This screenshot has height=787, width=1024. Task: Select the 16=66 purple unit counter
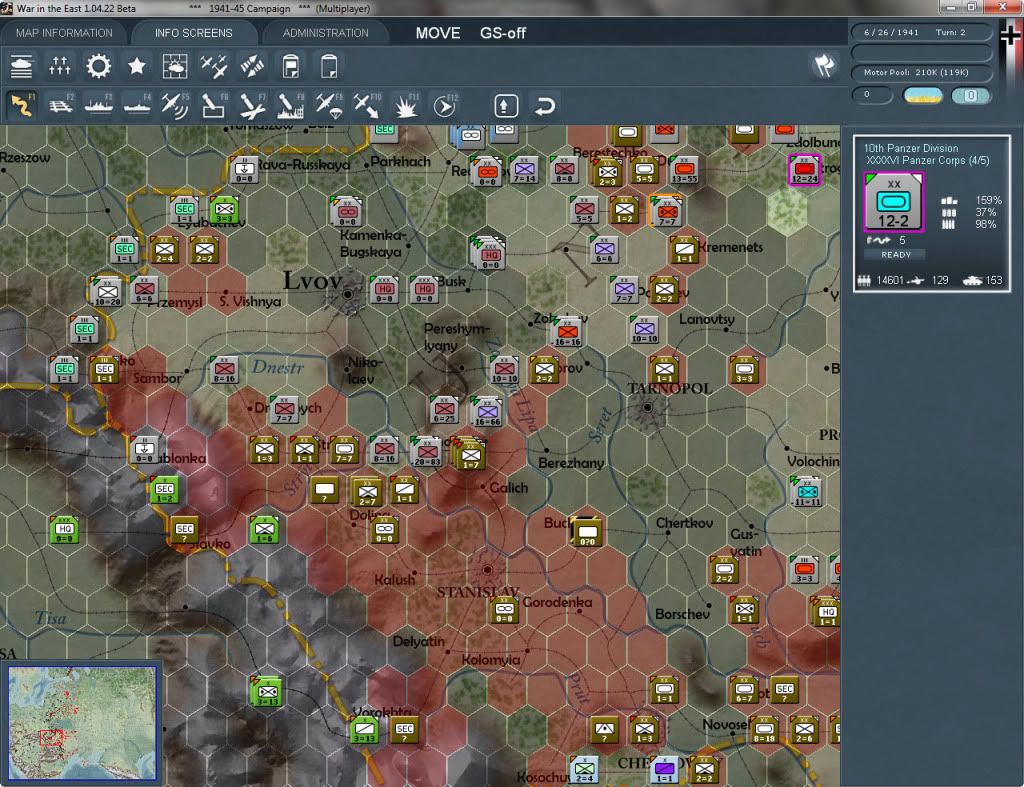point(487,412)
